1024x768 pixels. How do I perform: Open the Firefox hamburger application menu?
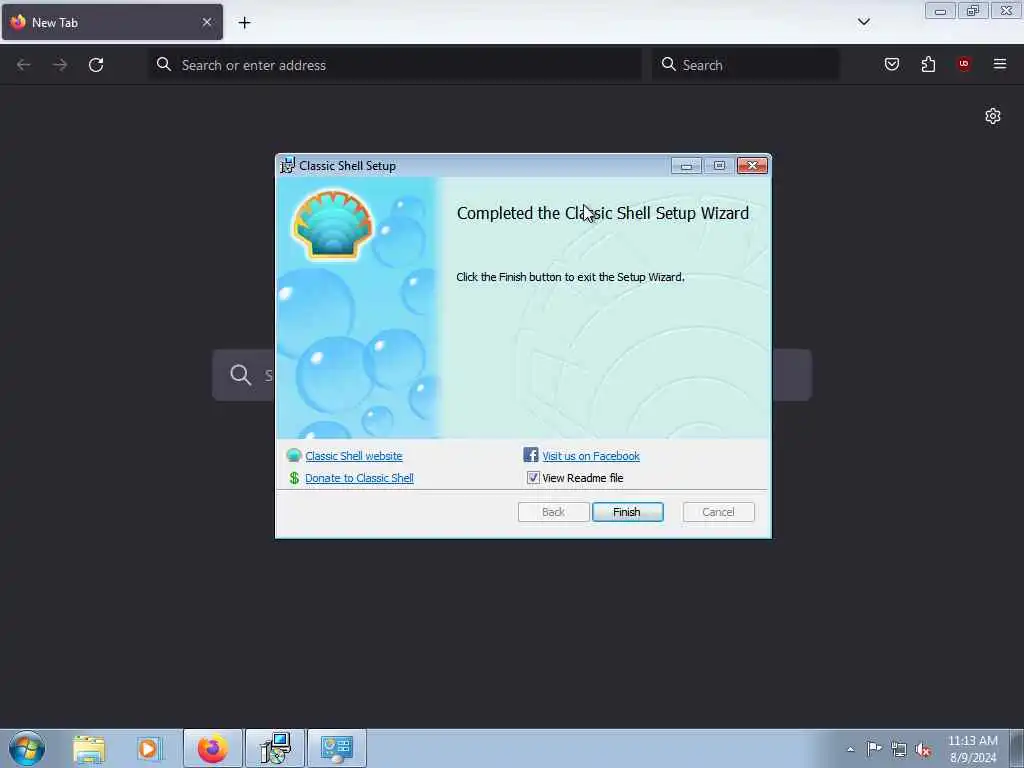click(x=999, y=64)
